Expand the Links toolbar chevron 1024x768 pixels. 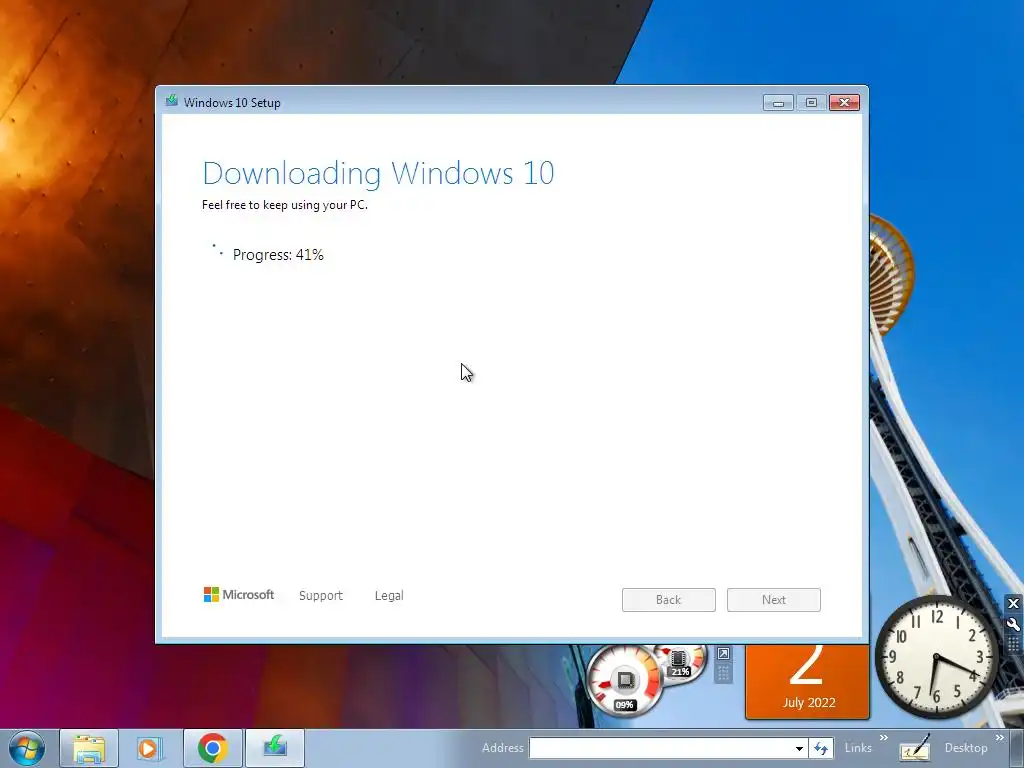tap(884, 738)
